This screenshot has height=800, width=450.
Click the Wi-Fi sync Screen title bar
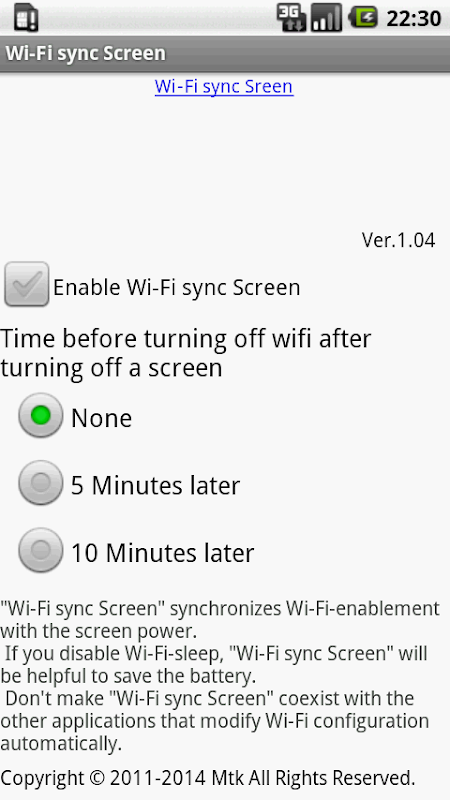point(225,54)
